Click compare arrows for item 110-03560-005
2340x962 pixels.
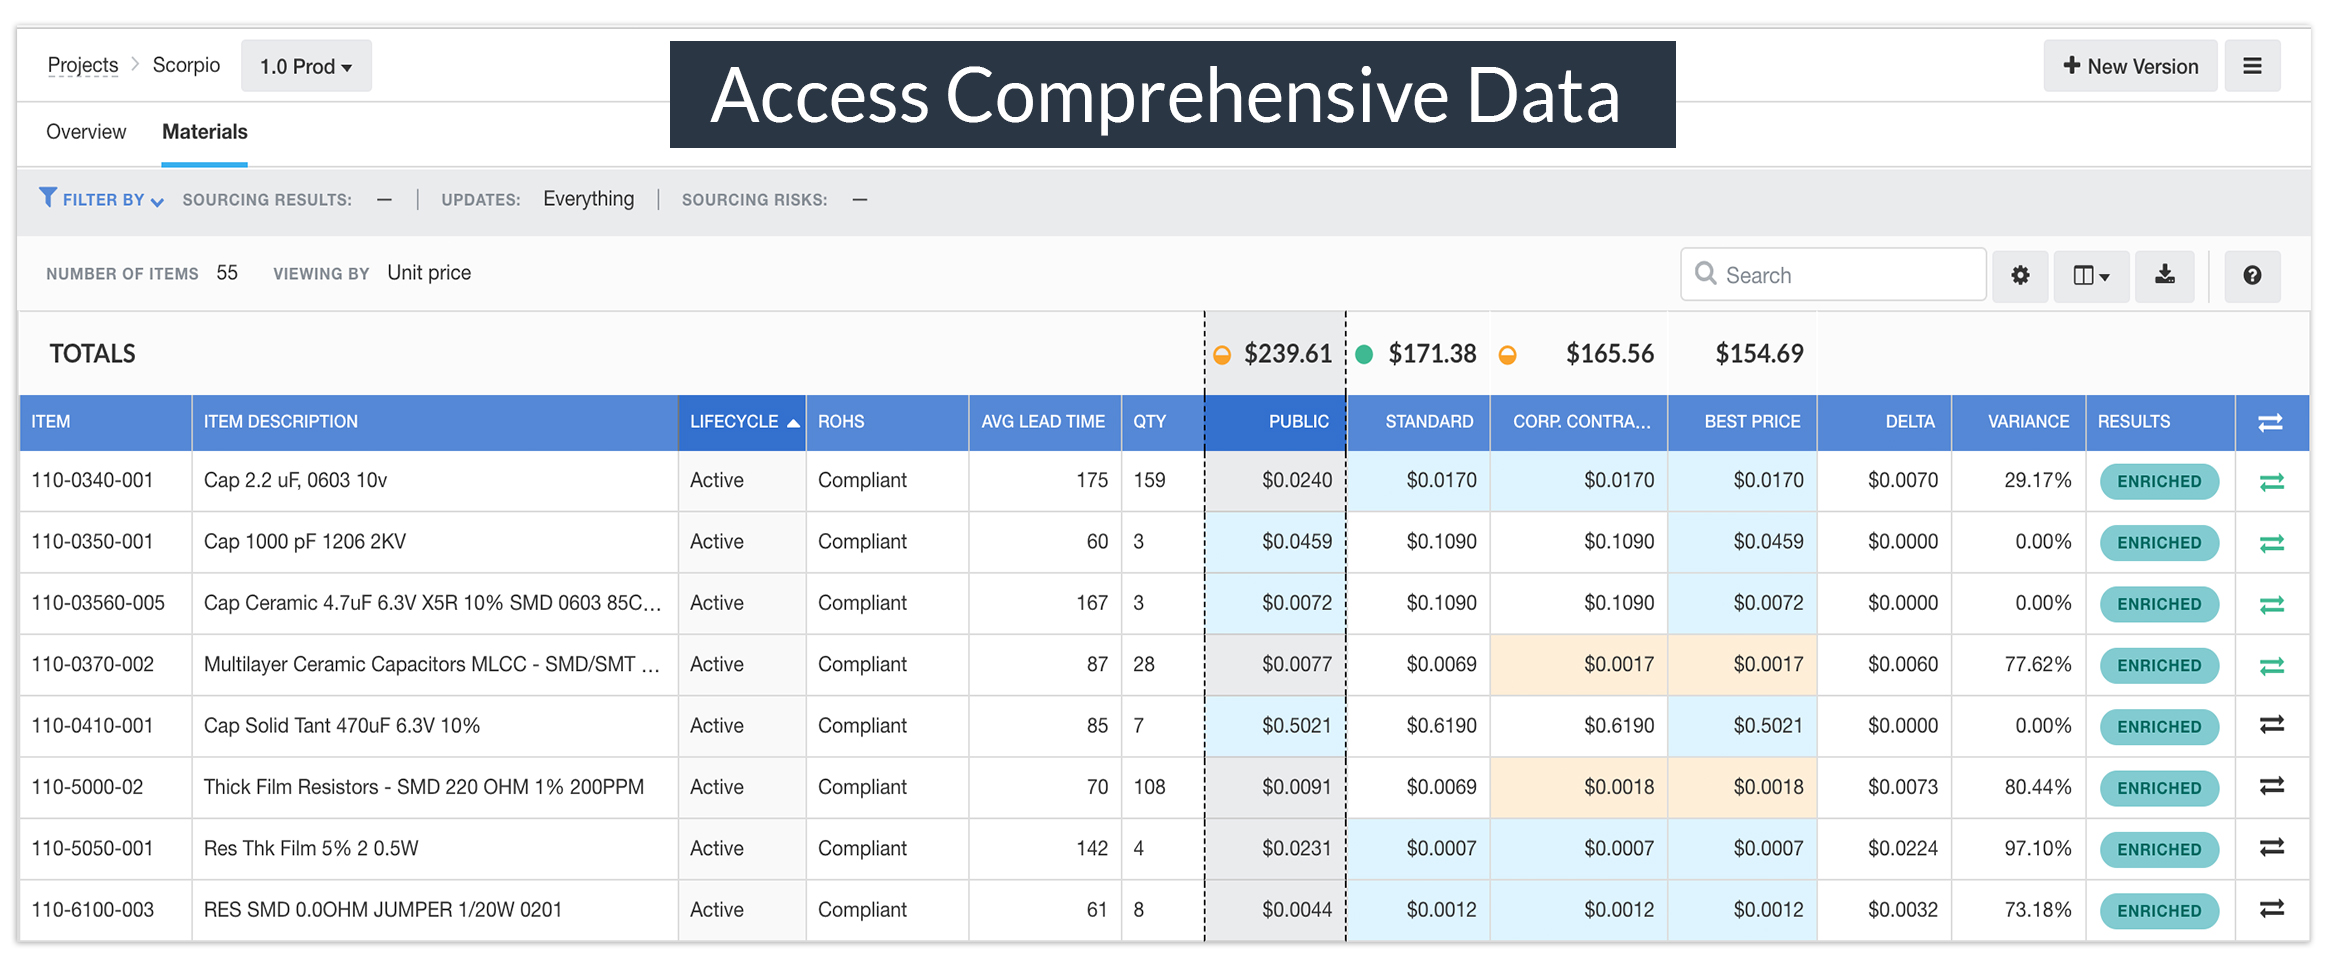click(x=2271, y=604)
